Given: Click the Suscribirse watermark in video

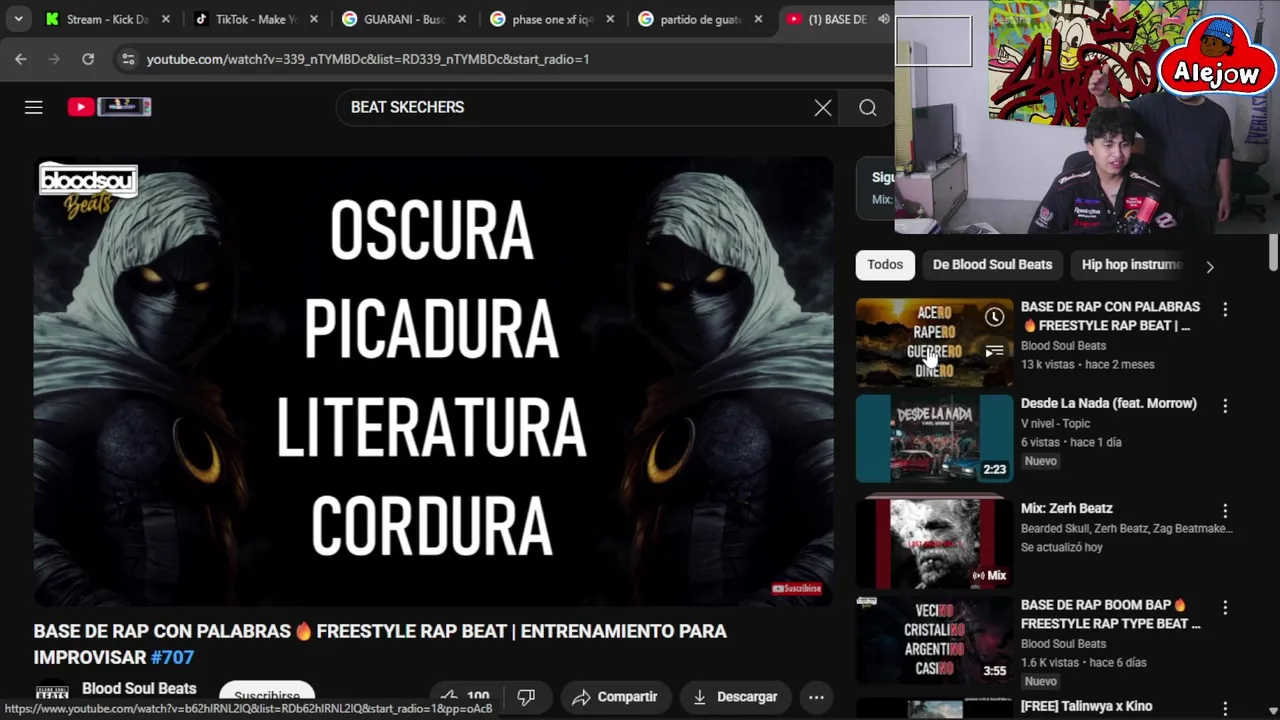Looking at the screenshot, I should point(797,588).
